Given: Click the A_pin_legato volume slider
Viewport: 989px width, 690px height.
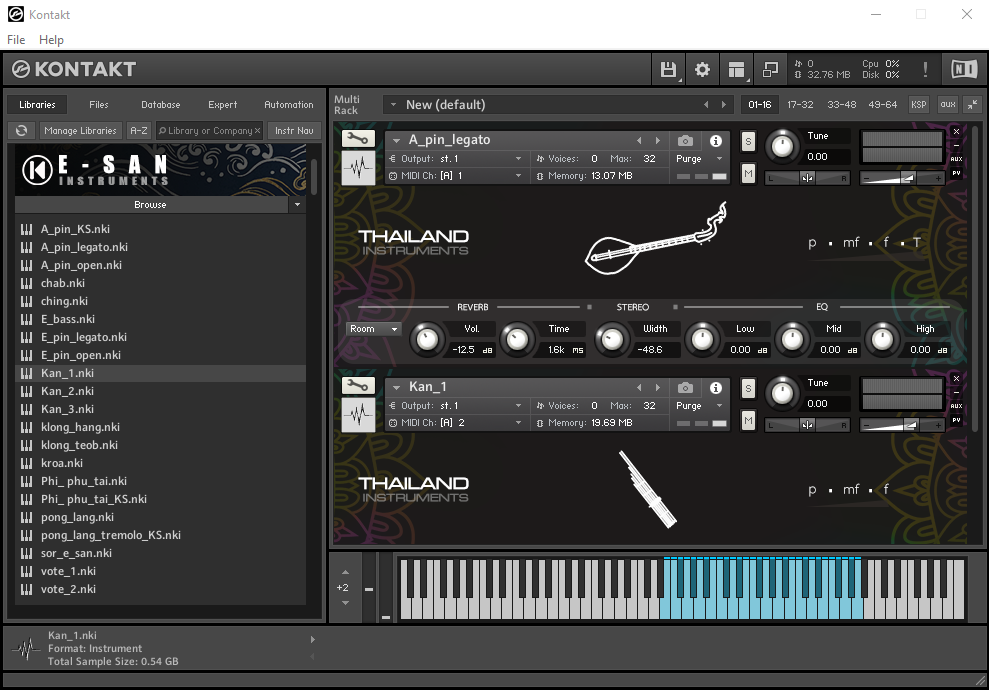Looking at the screenshot, I should (x=902, y=178).
